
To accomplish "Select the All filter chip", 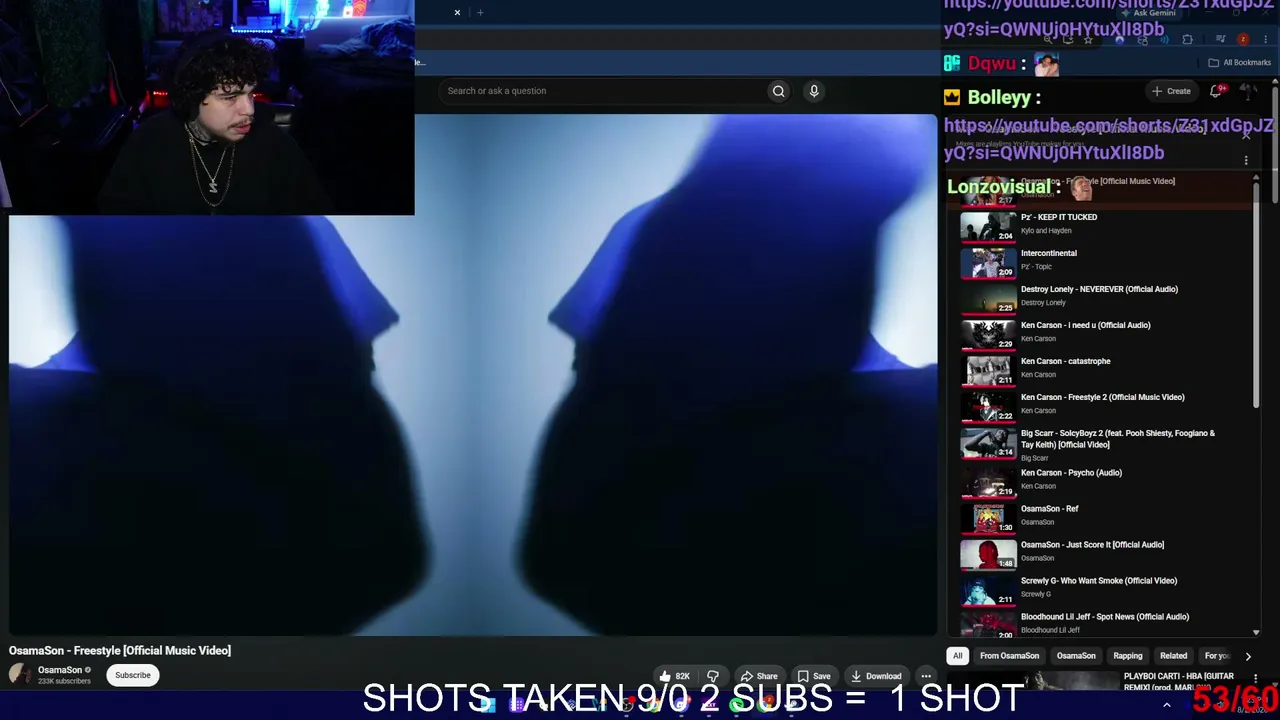I will pyautogui.click(x=957, y=656).
